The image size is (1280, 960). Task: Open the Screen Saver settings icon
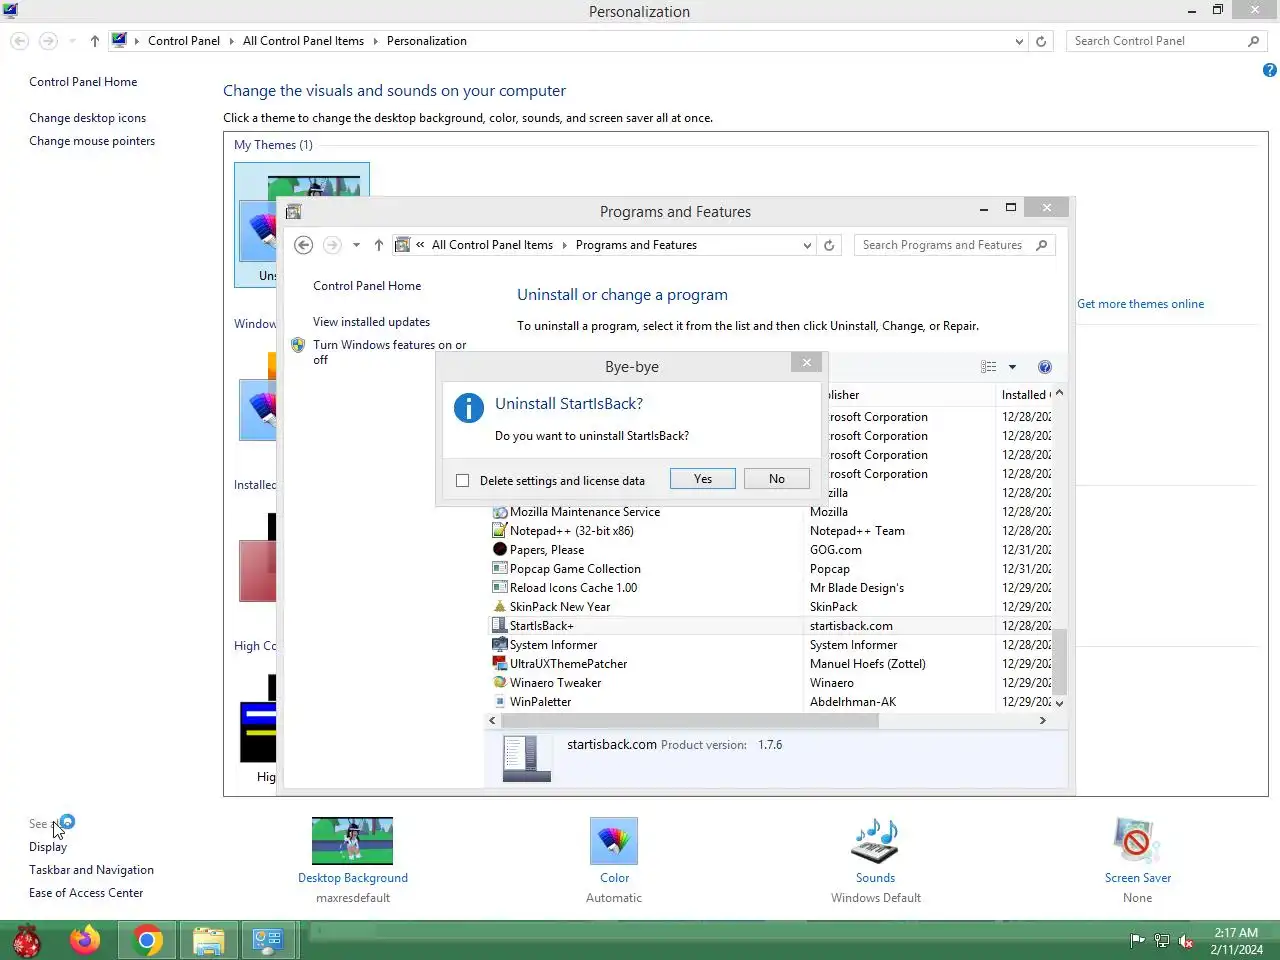pos(1138,841)
